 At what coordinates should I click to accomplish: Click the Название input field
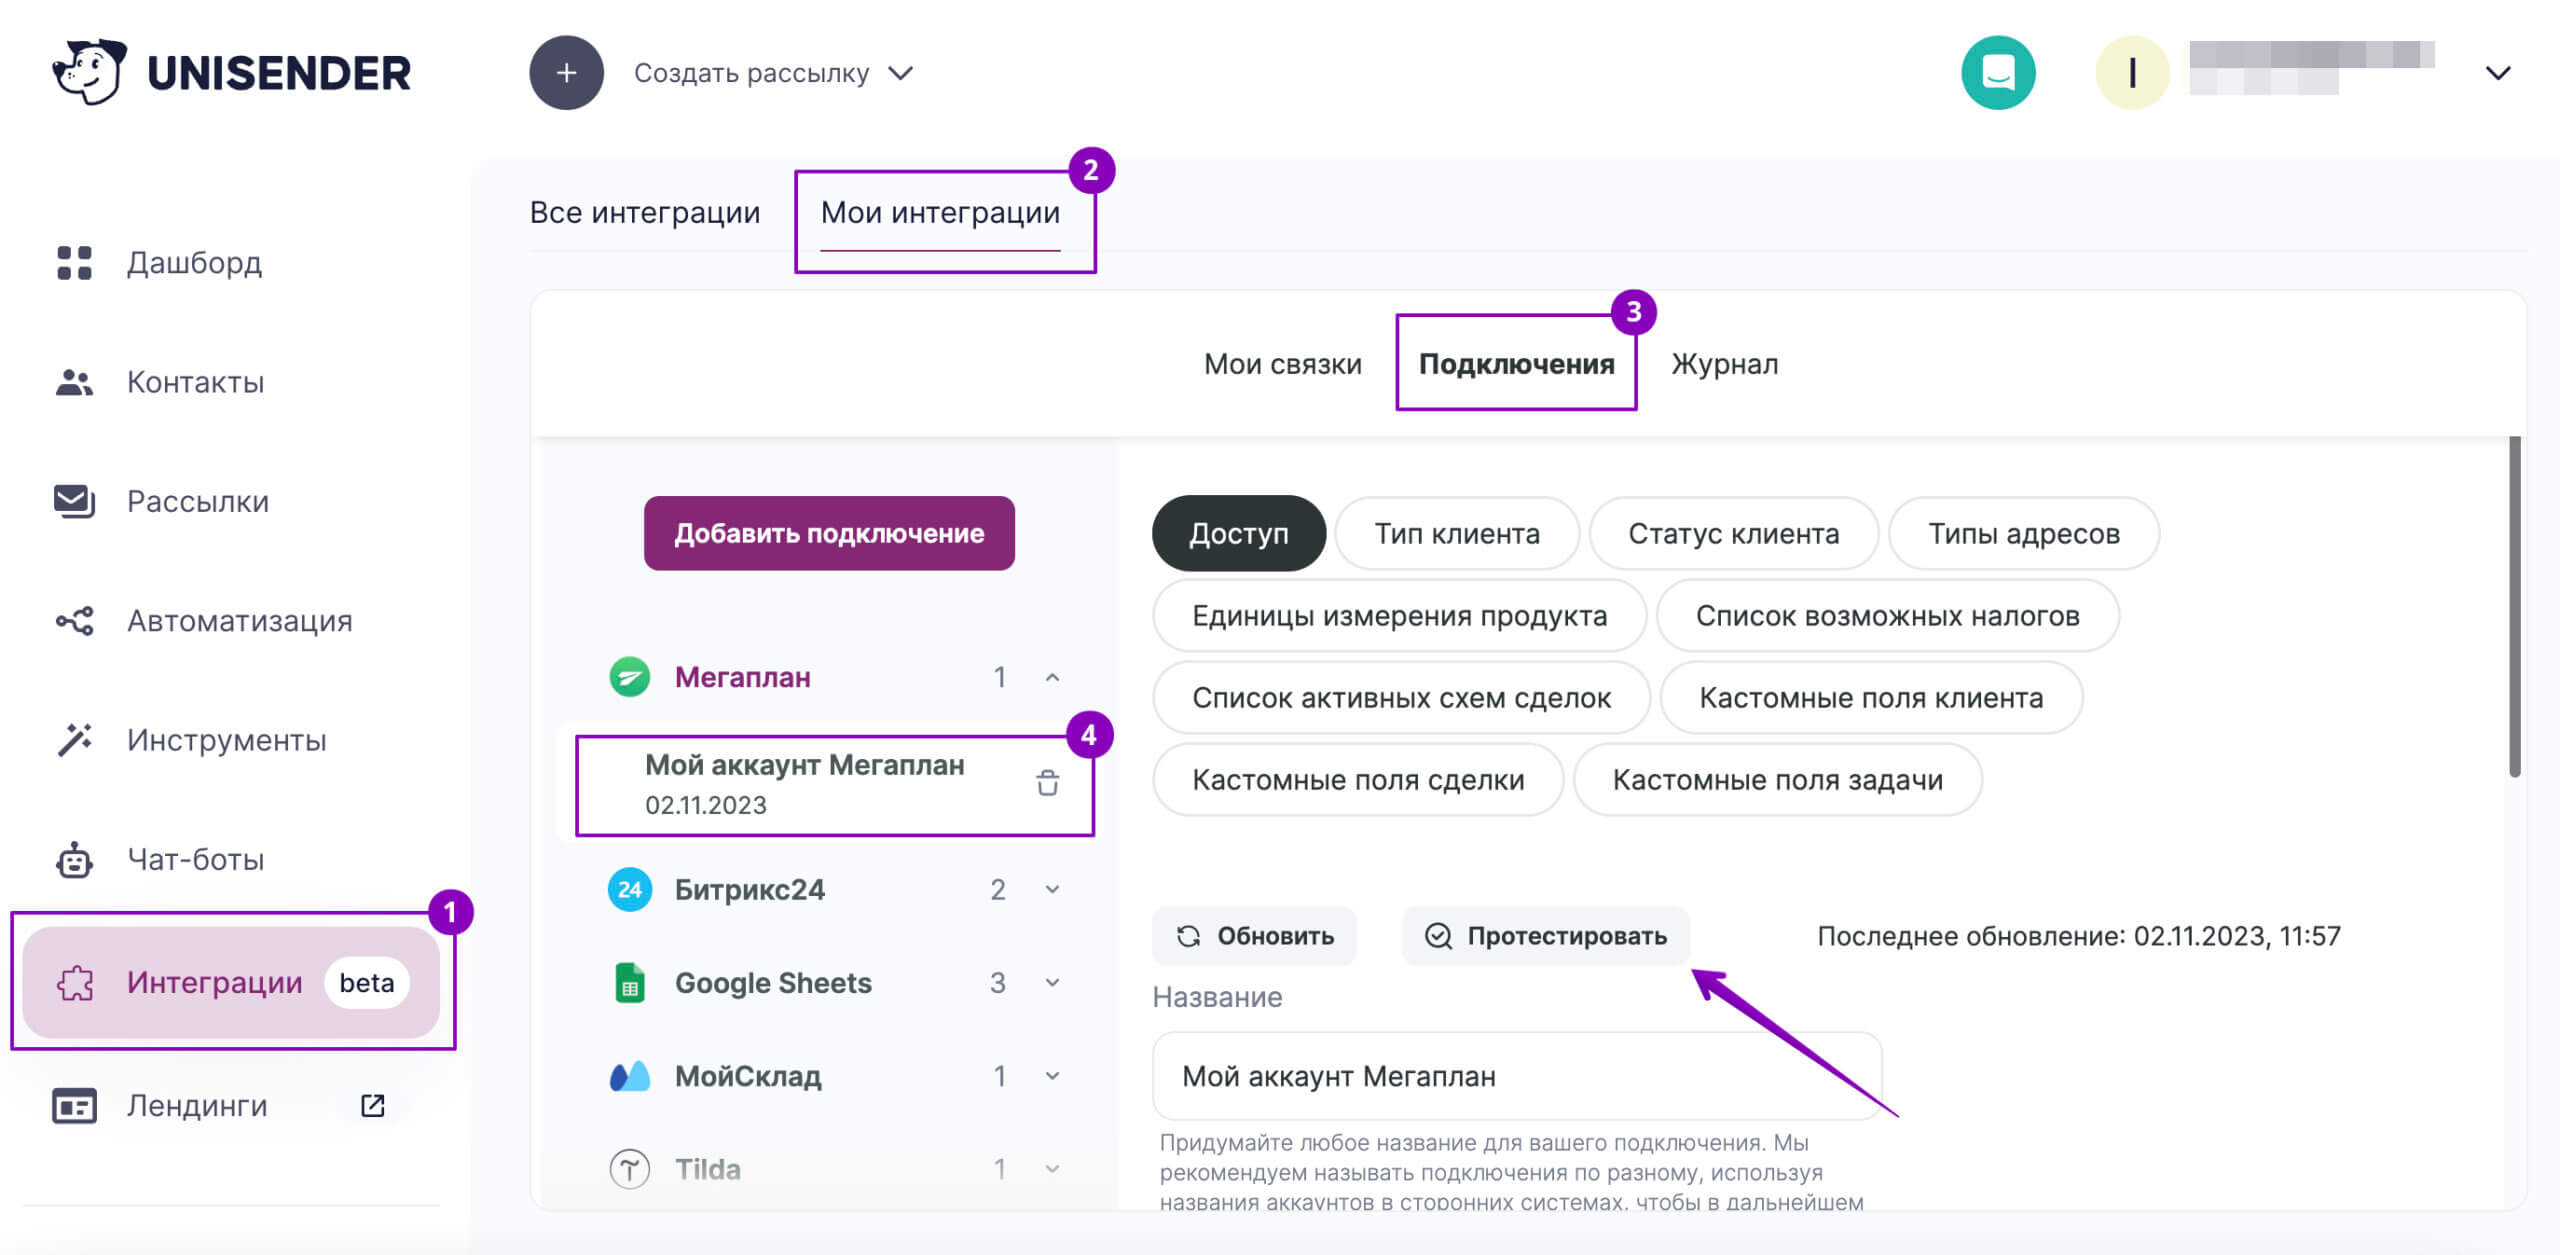[x=1517, y=1076]
